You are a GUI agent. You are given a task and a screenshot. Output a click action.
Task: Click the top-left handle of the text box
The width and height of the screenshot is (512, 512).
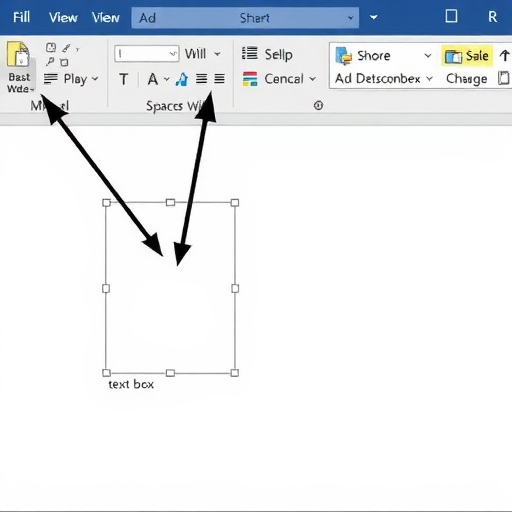coord(106,203)
